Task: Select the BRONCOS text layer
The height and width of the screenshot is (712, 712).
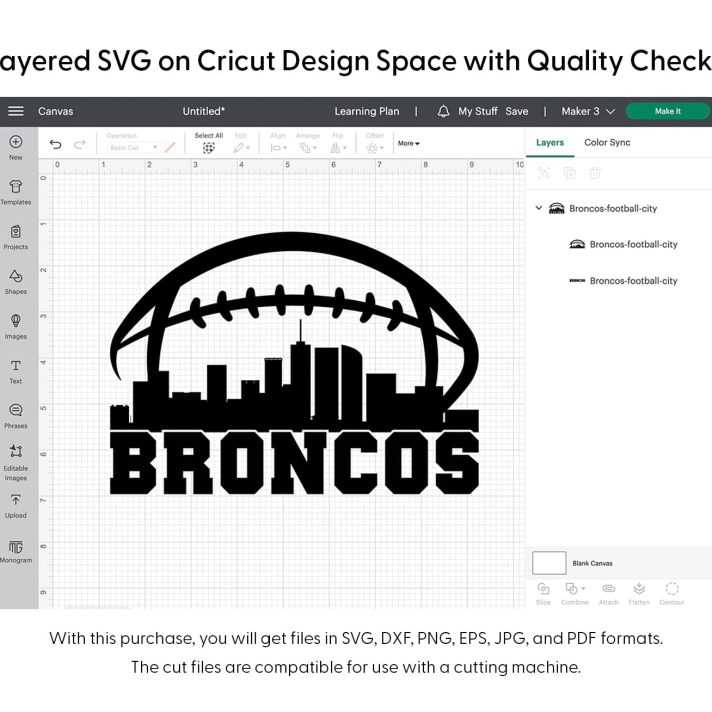Action: click(x=623, y=281)
